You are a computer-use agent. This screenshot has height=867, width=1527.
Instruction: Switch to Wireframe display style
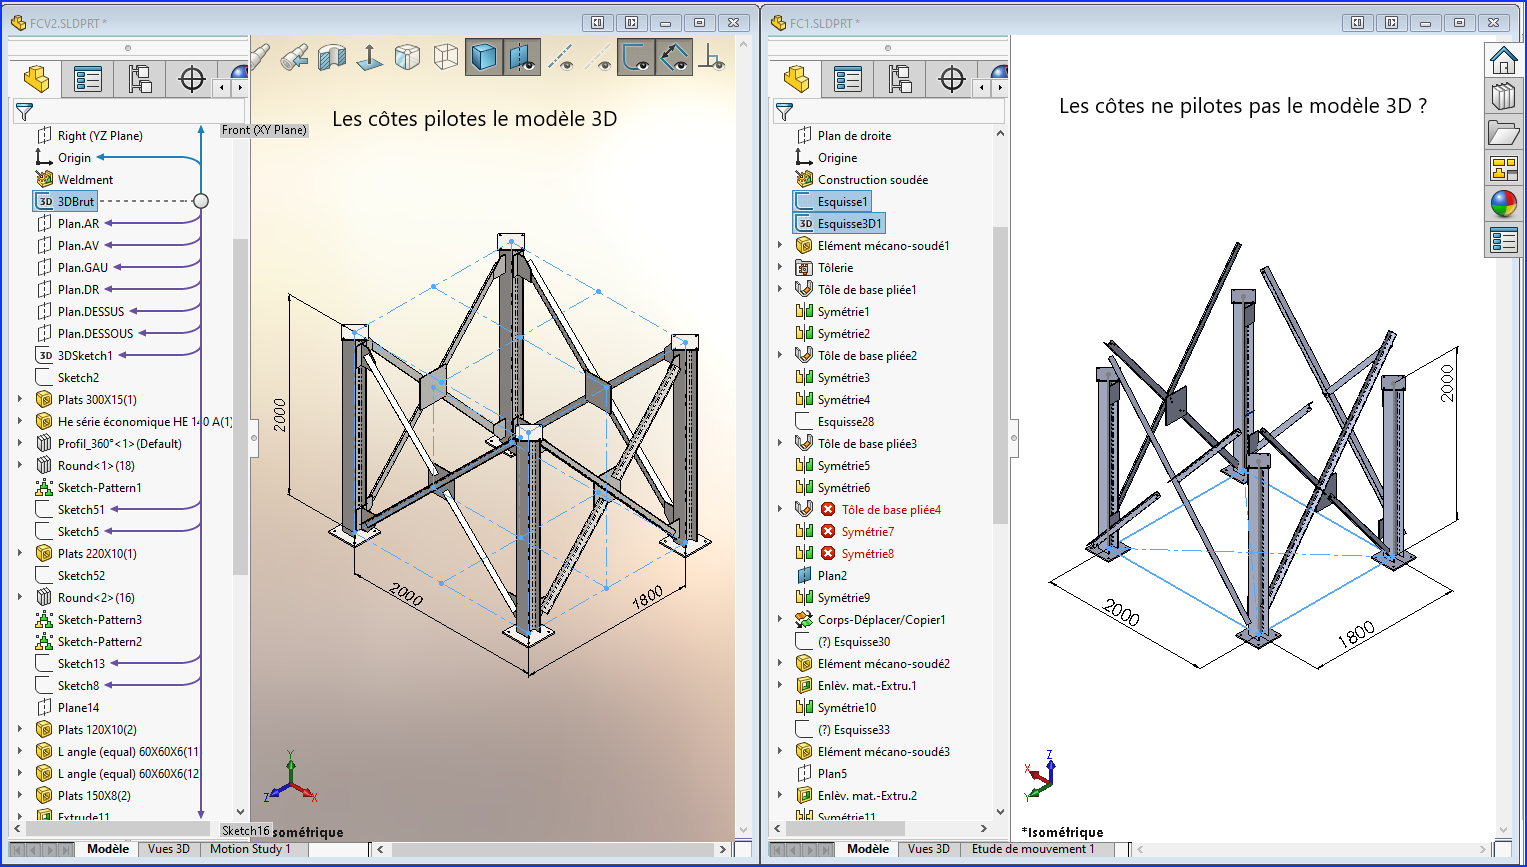(445, 58)
